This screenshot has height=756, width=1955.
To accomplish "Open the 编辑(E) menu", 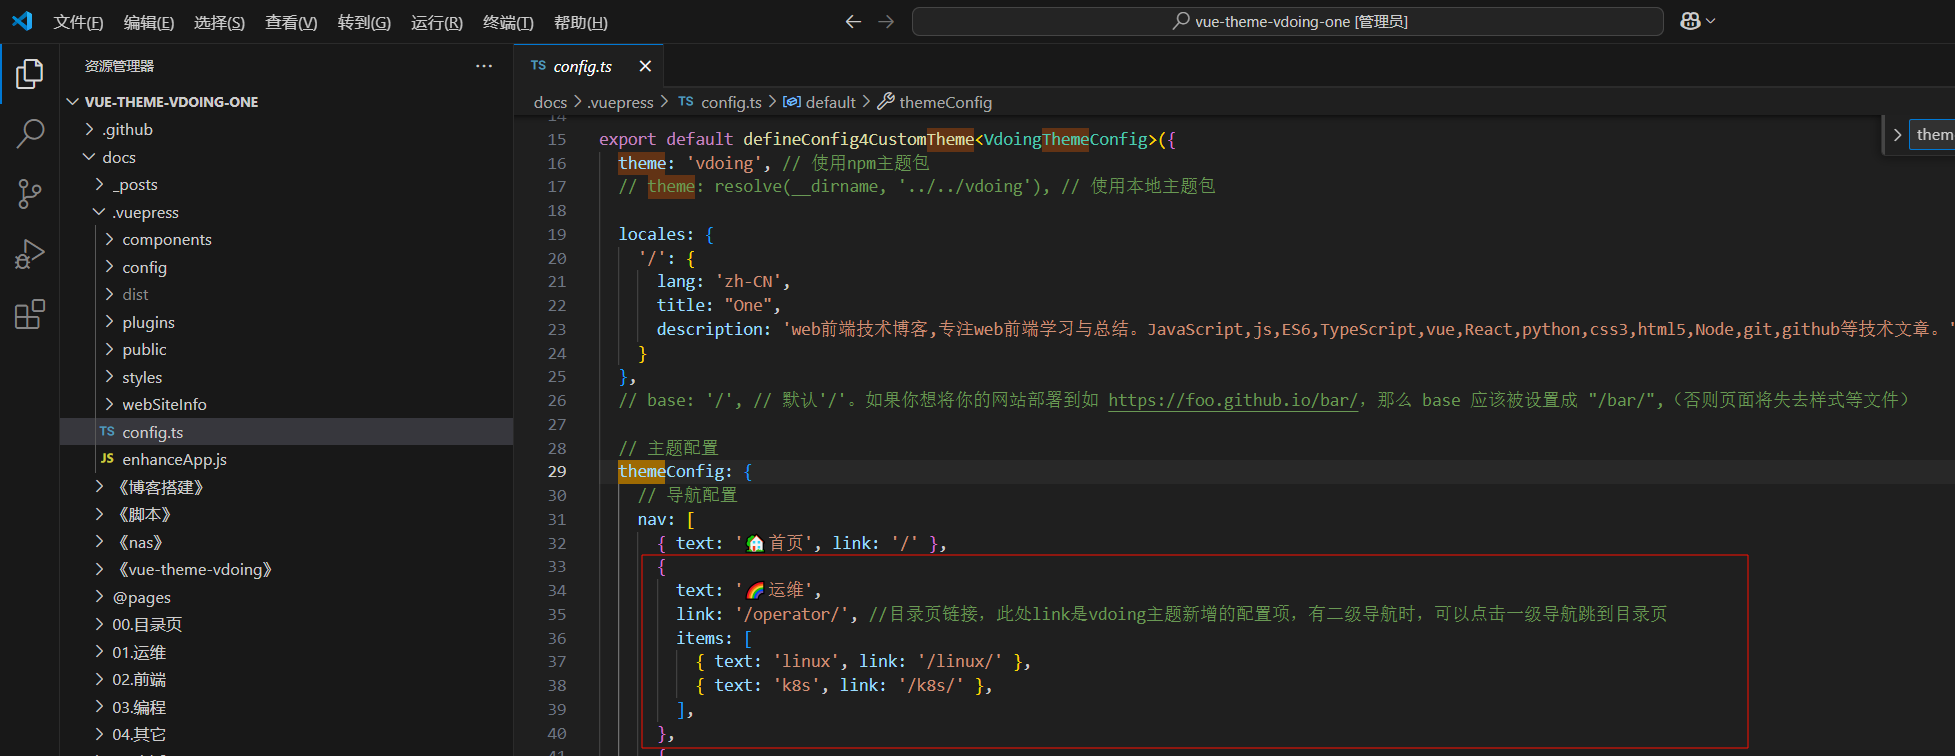I will 149,22.
